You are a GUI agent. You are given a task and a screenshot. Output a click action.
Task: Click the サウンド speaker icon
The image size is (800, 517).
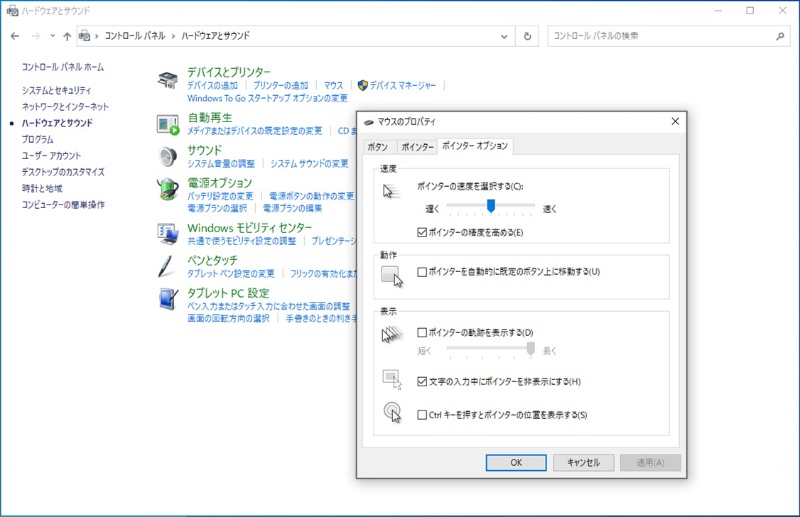click(x=168, y=157)
